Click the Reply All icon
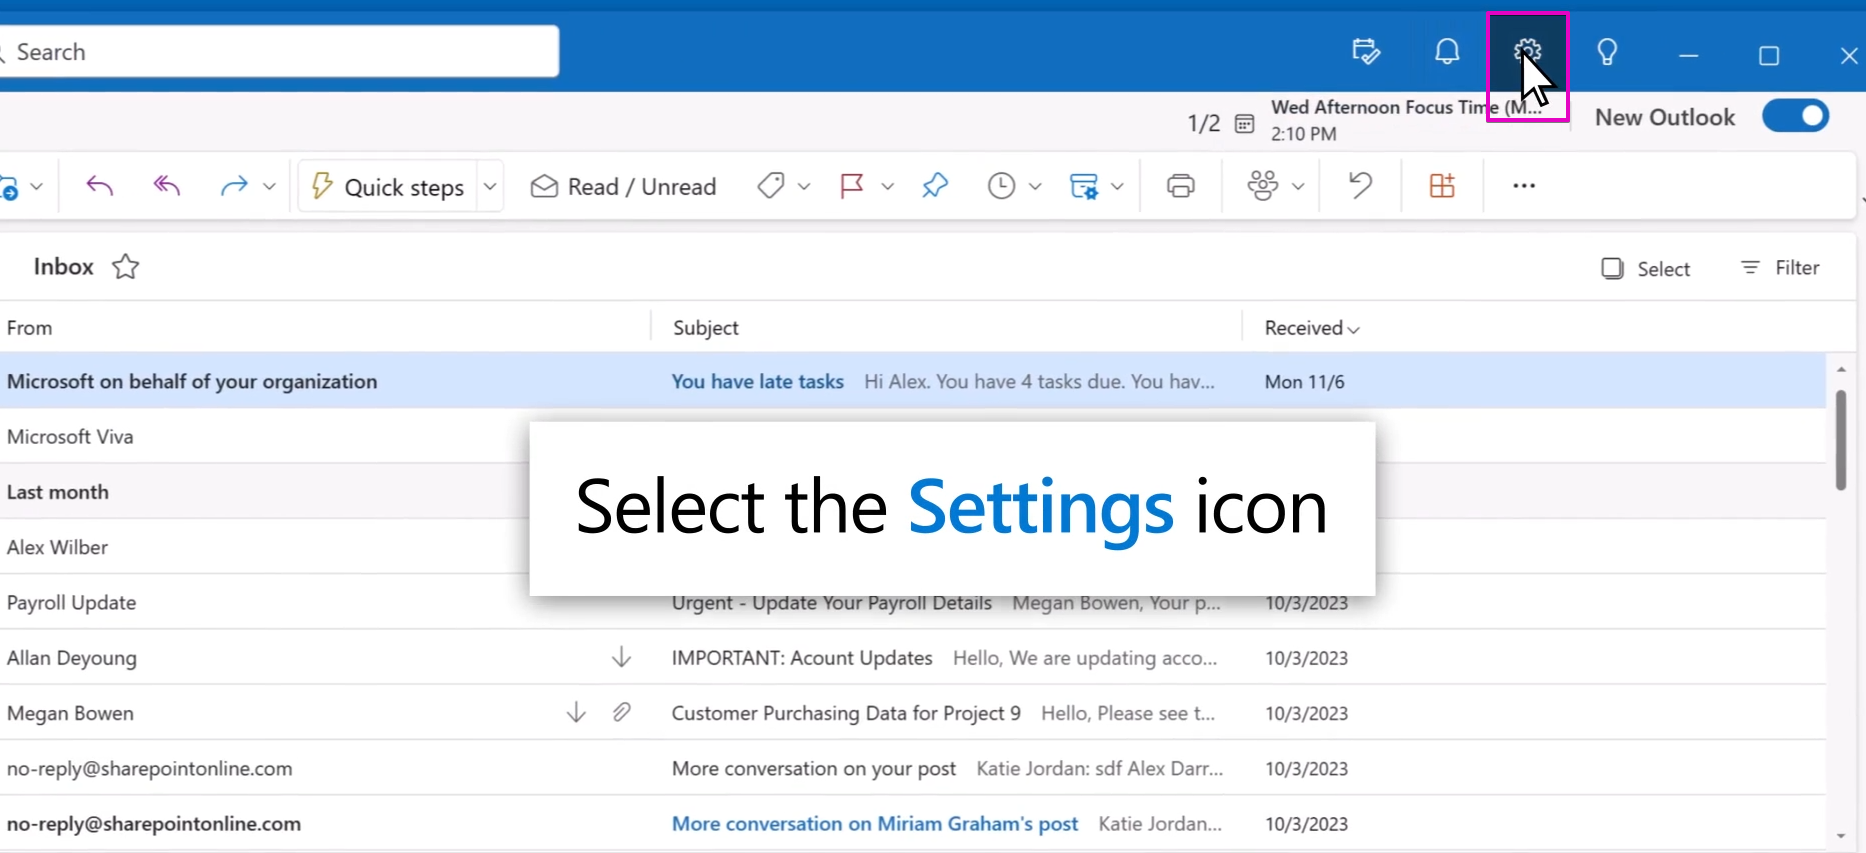The height and width of the screenshot is (853, 1866). click(166, 186)
